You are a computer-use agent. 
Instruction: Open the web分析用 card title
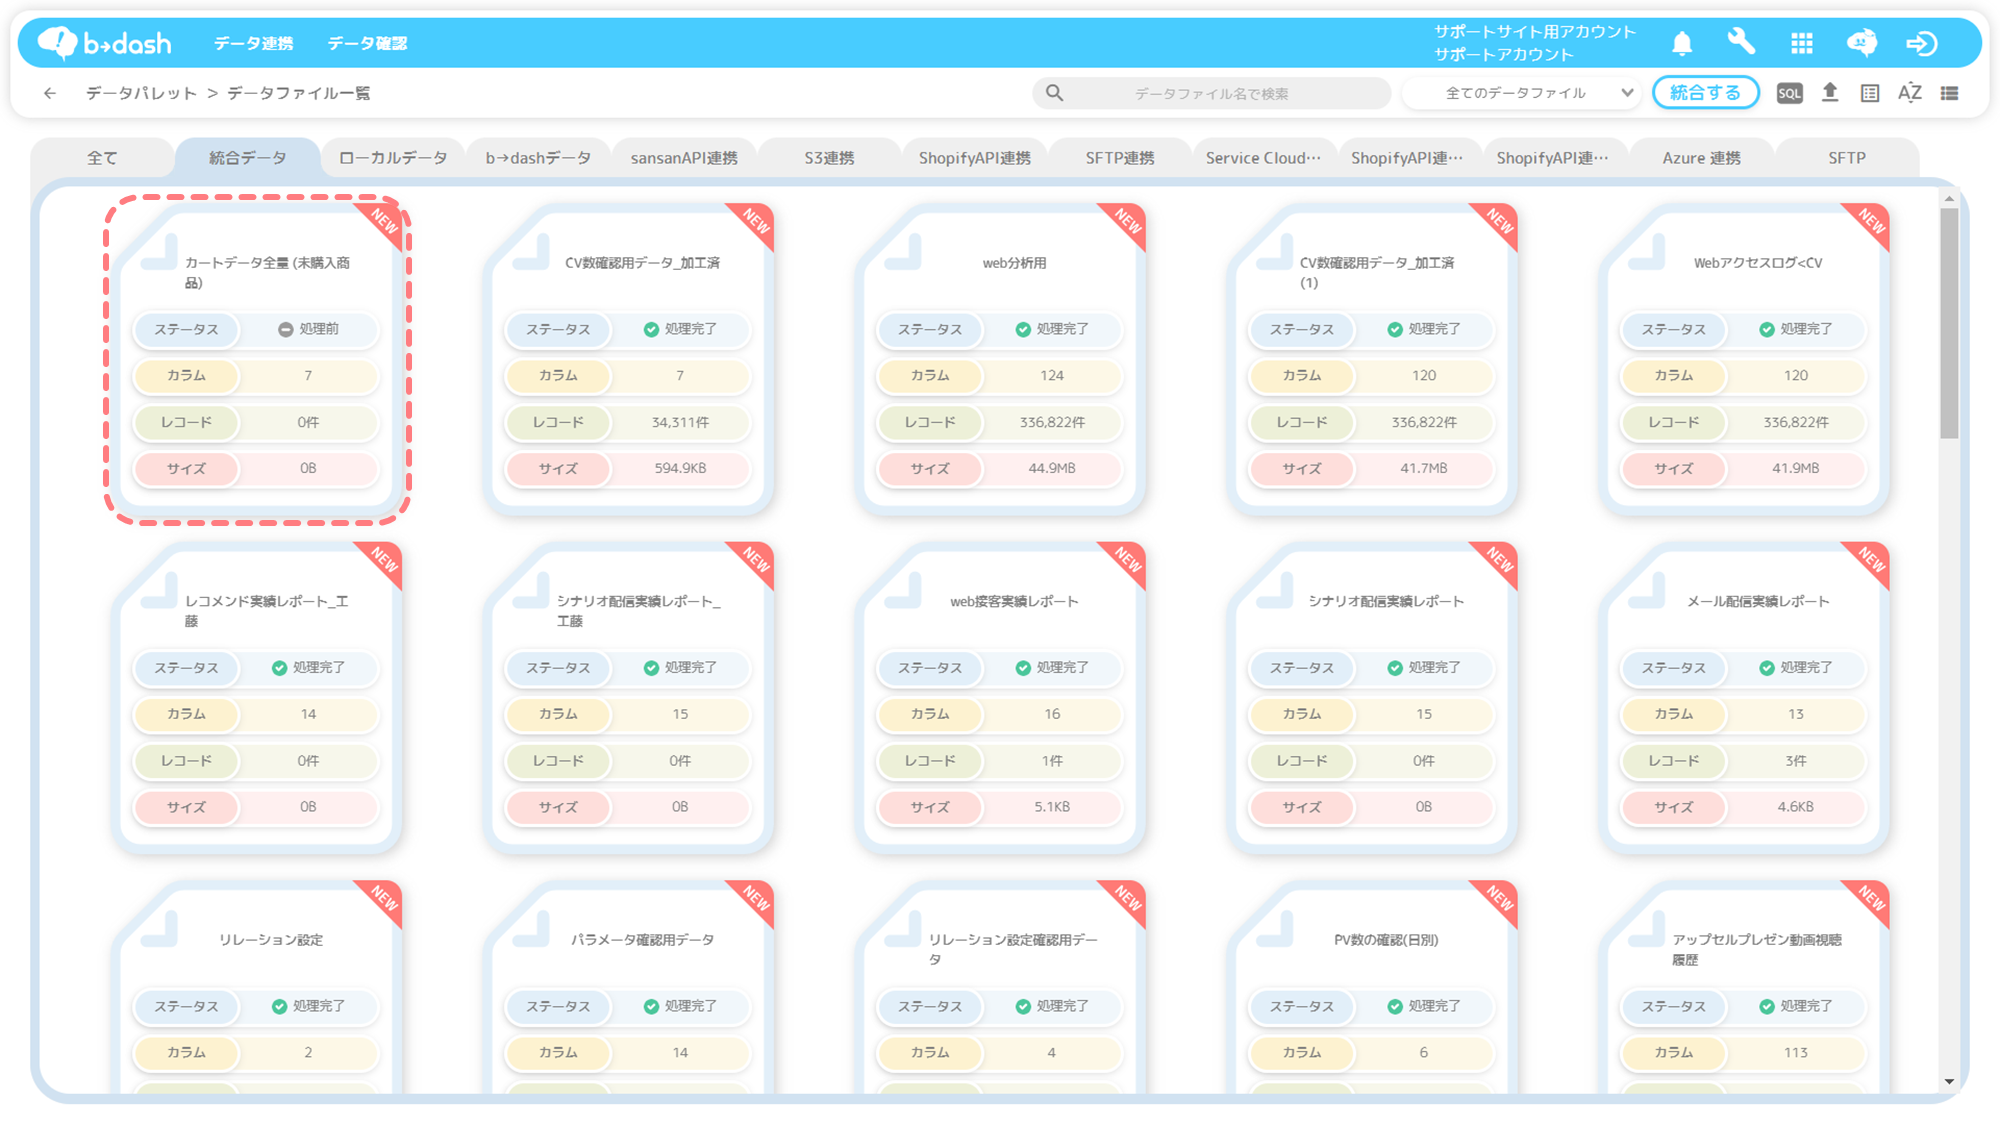click(x=1014, y=263)
